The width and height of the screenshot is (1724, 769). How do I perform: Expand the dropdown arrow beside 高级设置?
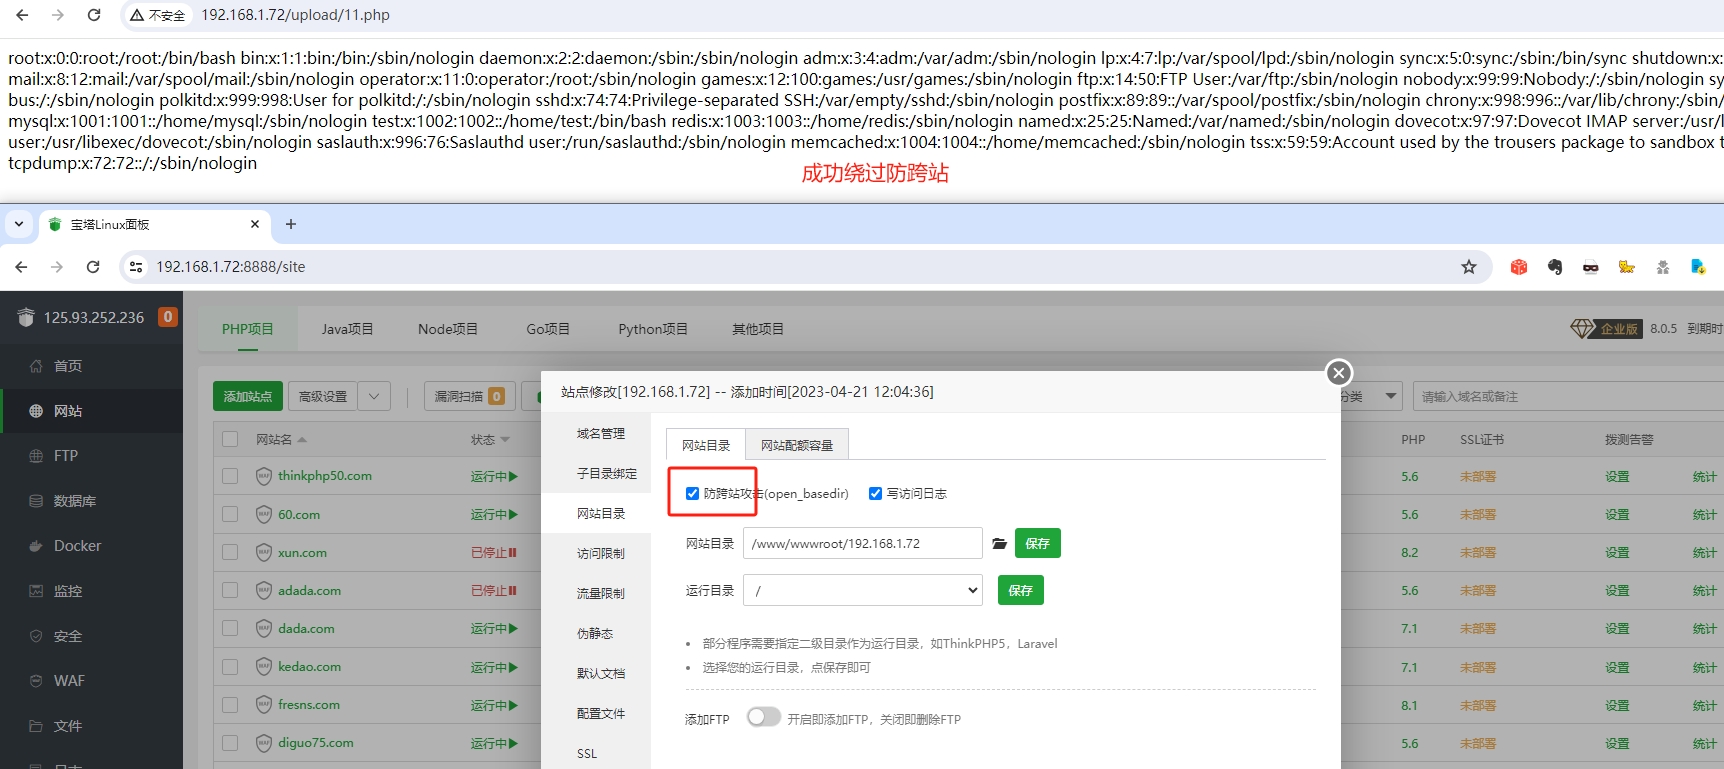[x=374, y=396]
